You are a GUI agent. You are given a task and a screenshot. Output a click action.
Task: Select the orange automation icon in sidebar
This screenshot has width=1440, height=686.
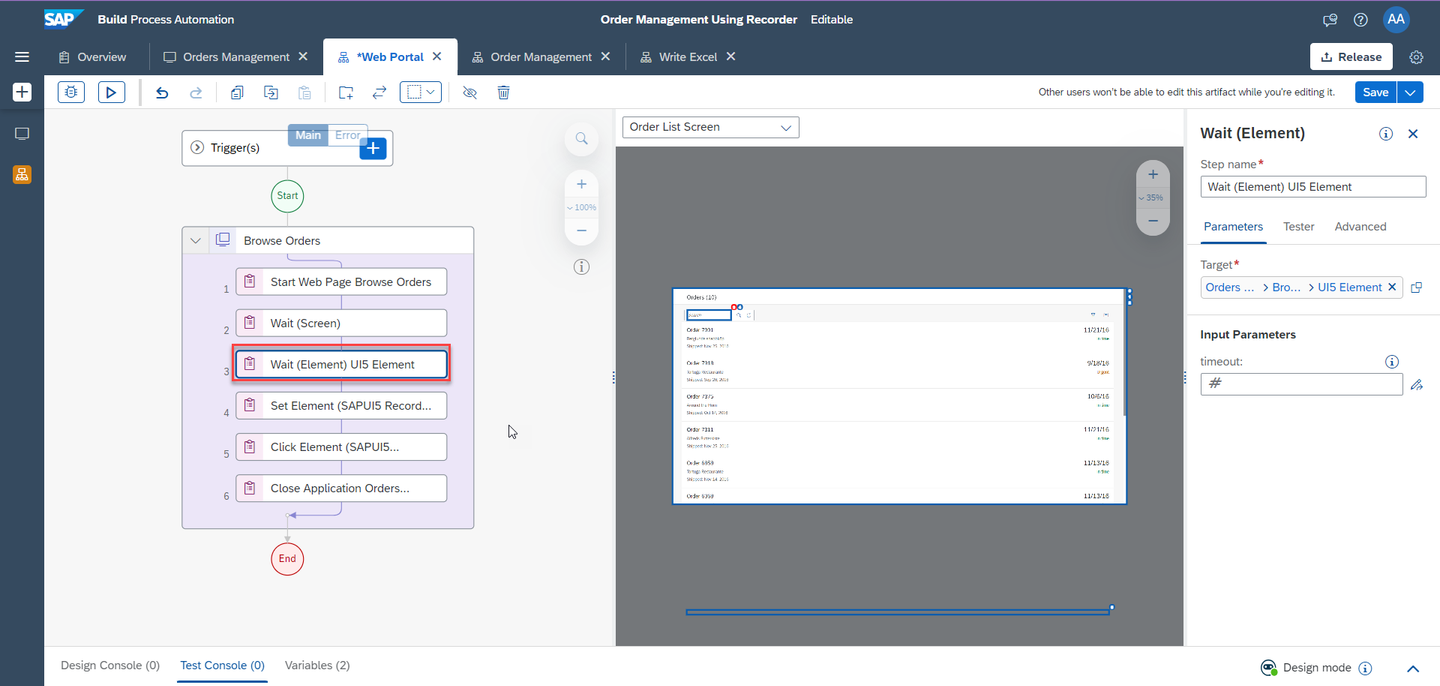(22, 175)
